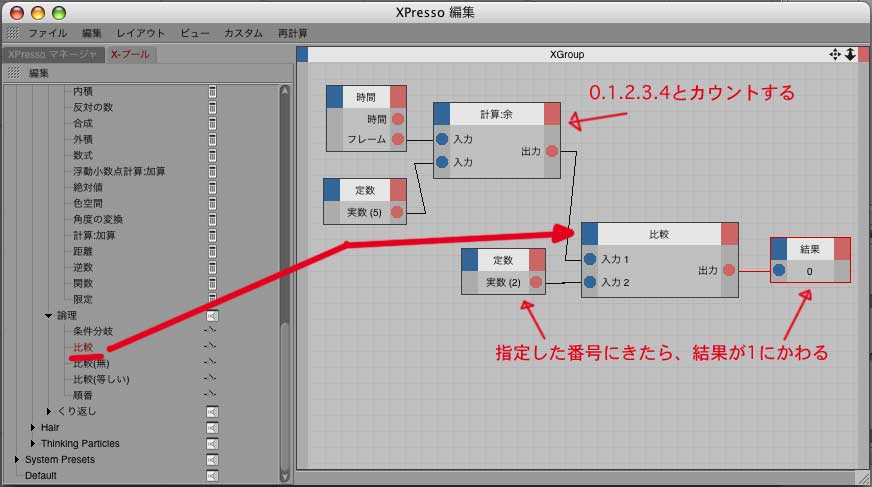Image resolution: width=872 pixels, height=487 pixels.
Task: Expand the Thinking Particles group
Action: click(x=32, y=444)
